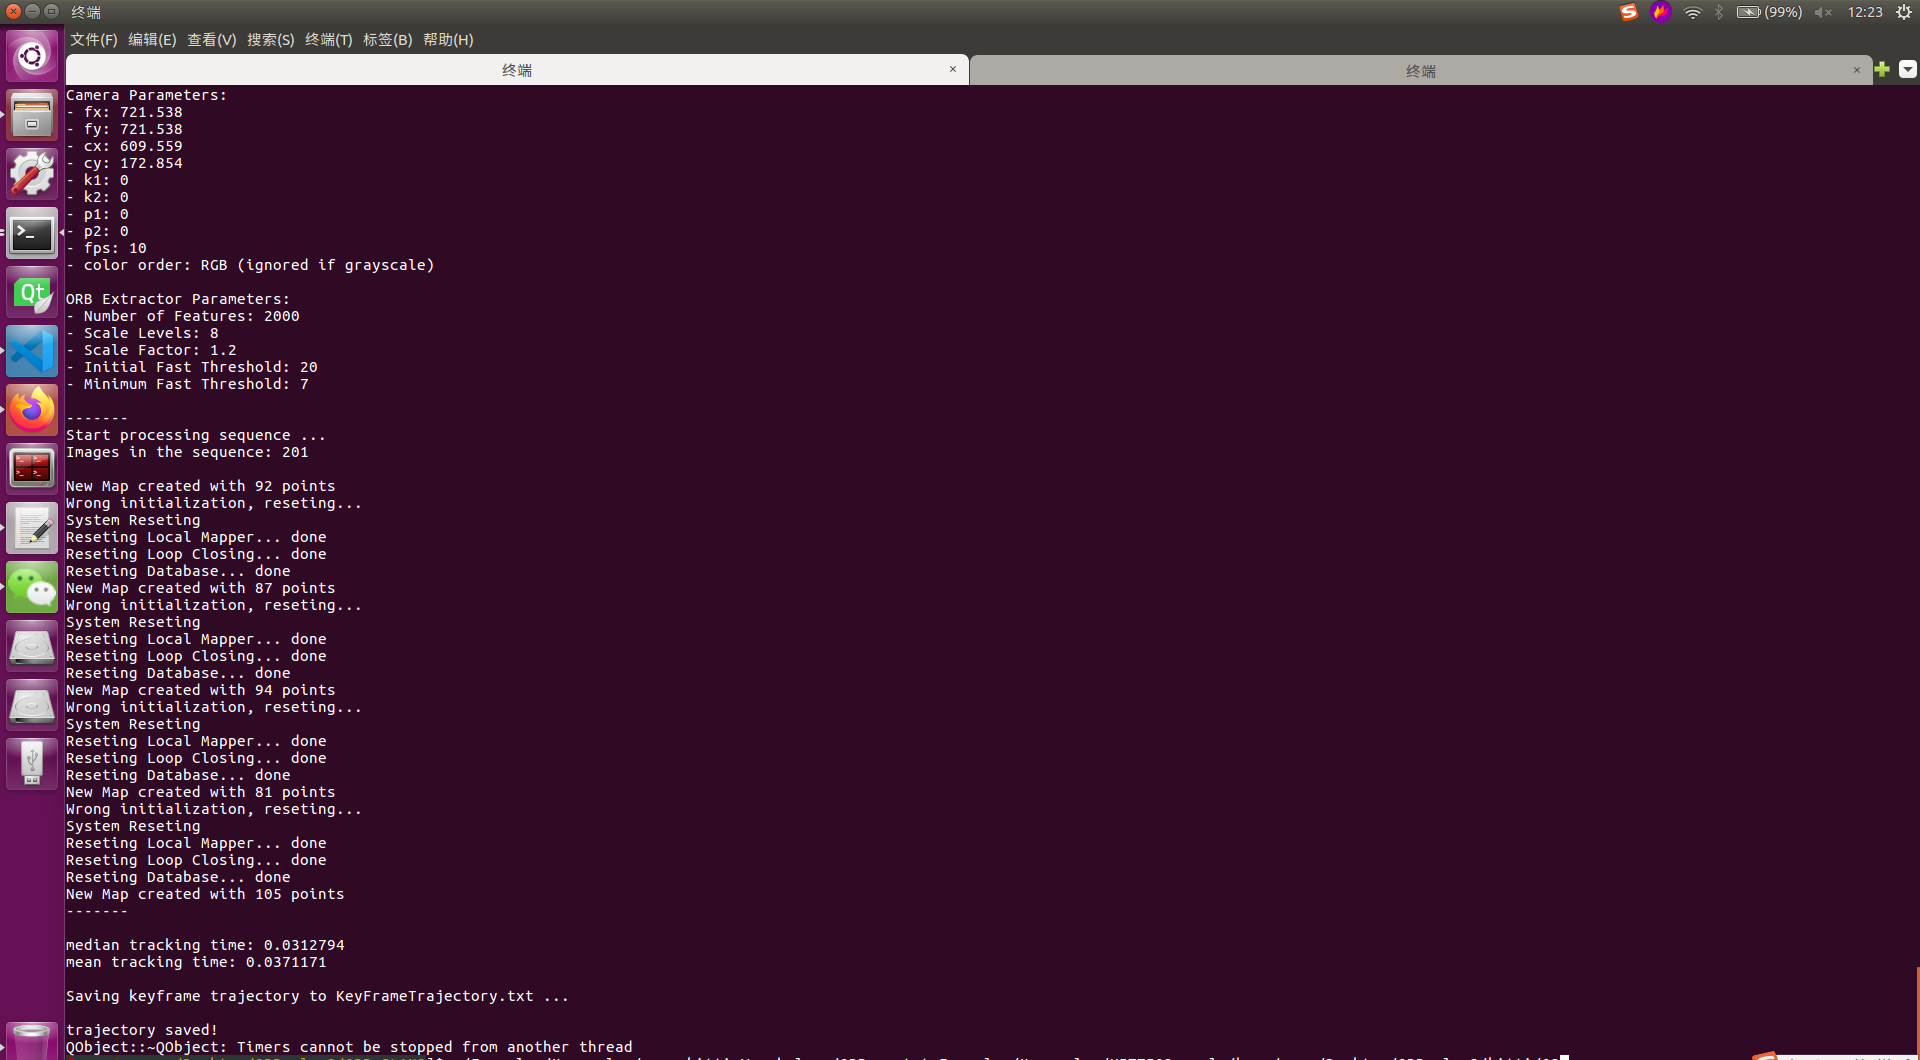Open the USB drive in the dock

click(32, 764)
